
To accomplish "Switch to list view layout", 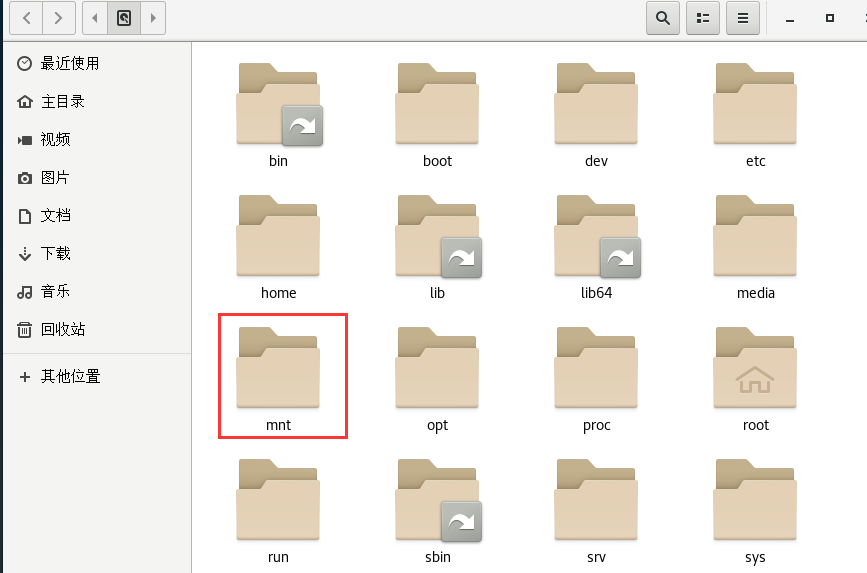I will pyautogui.click(x=702, y=17).
